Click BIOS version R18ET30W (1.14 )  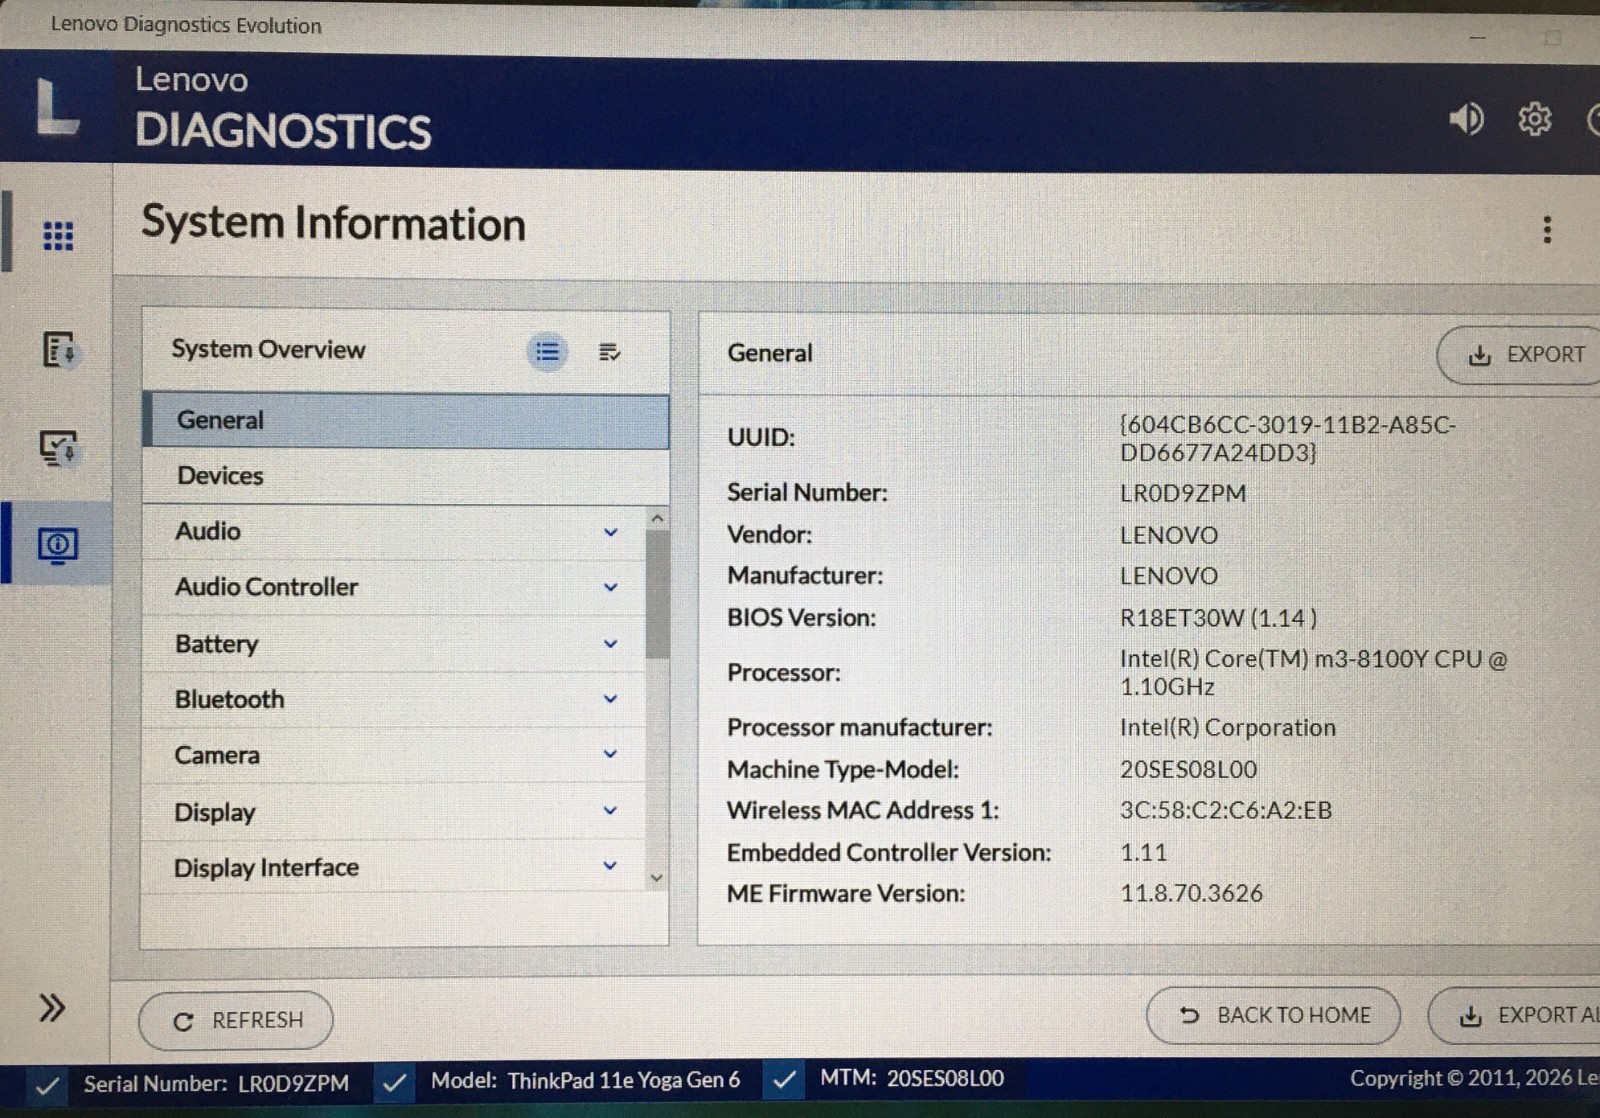(1218, 618)
